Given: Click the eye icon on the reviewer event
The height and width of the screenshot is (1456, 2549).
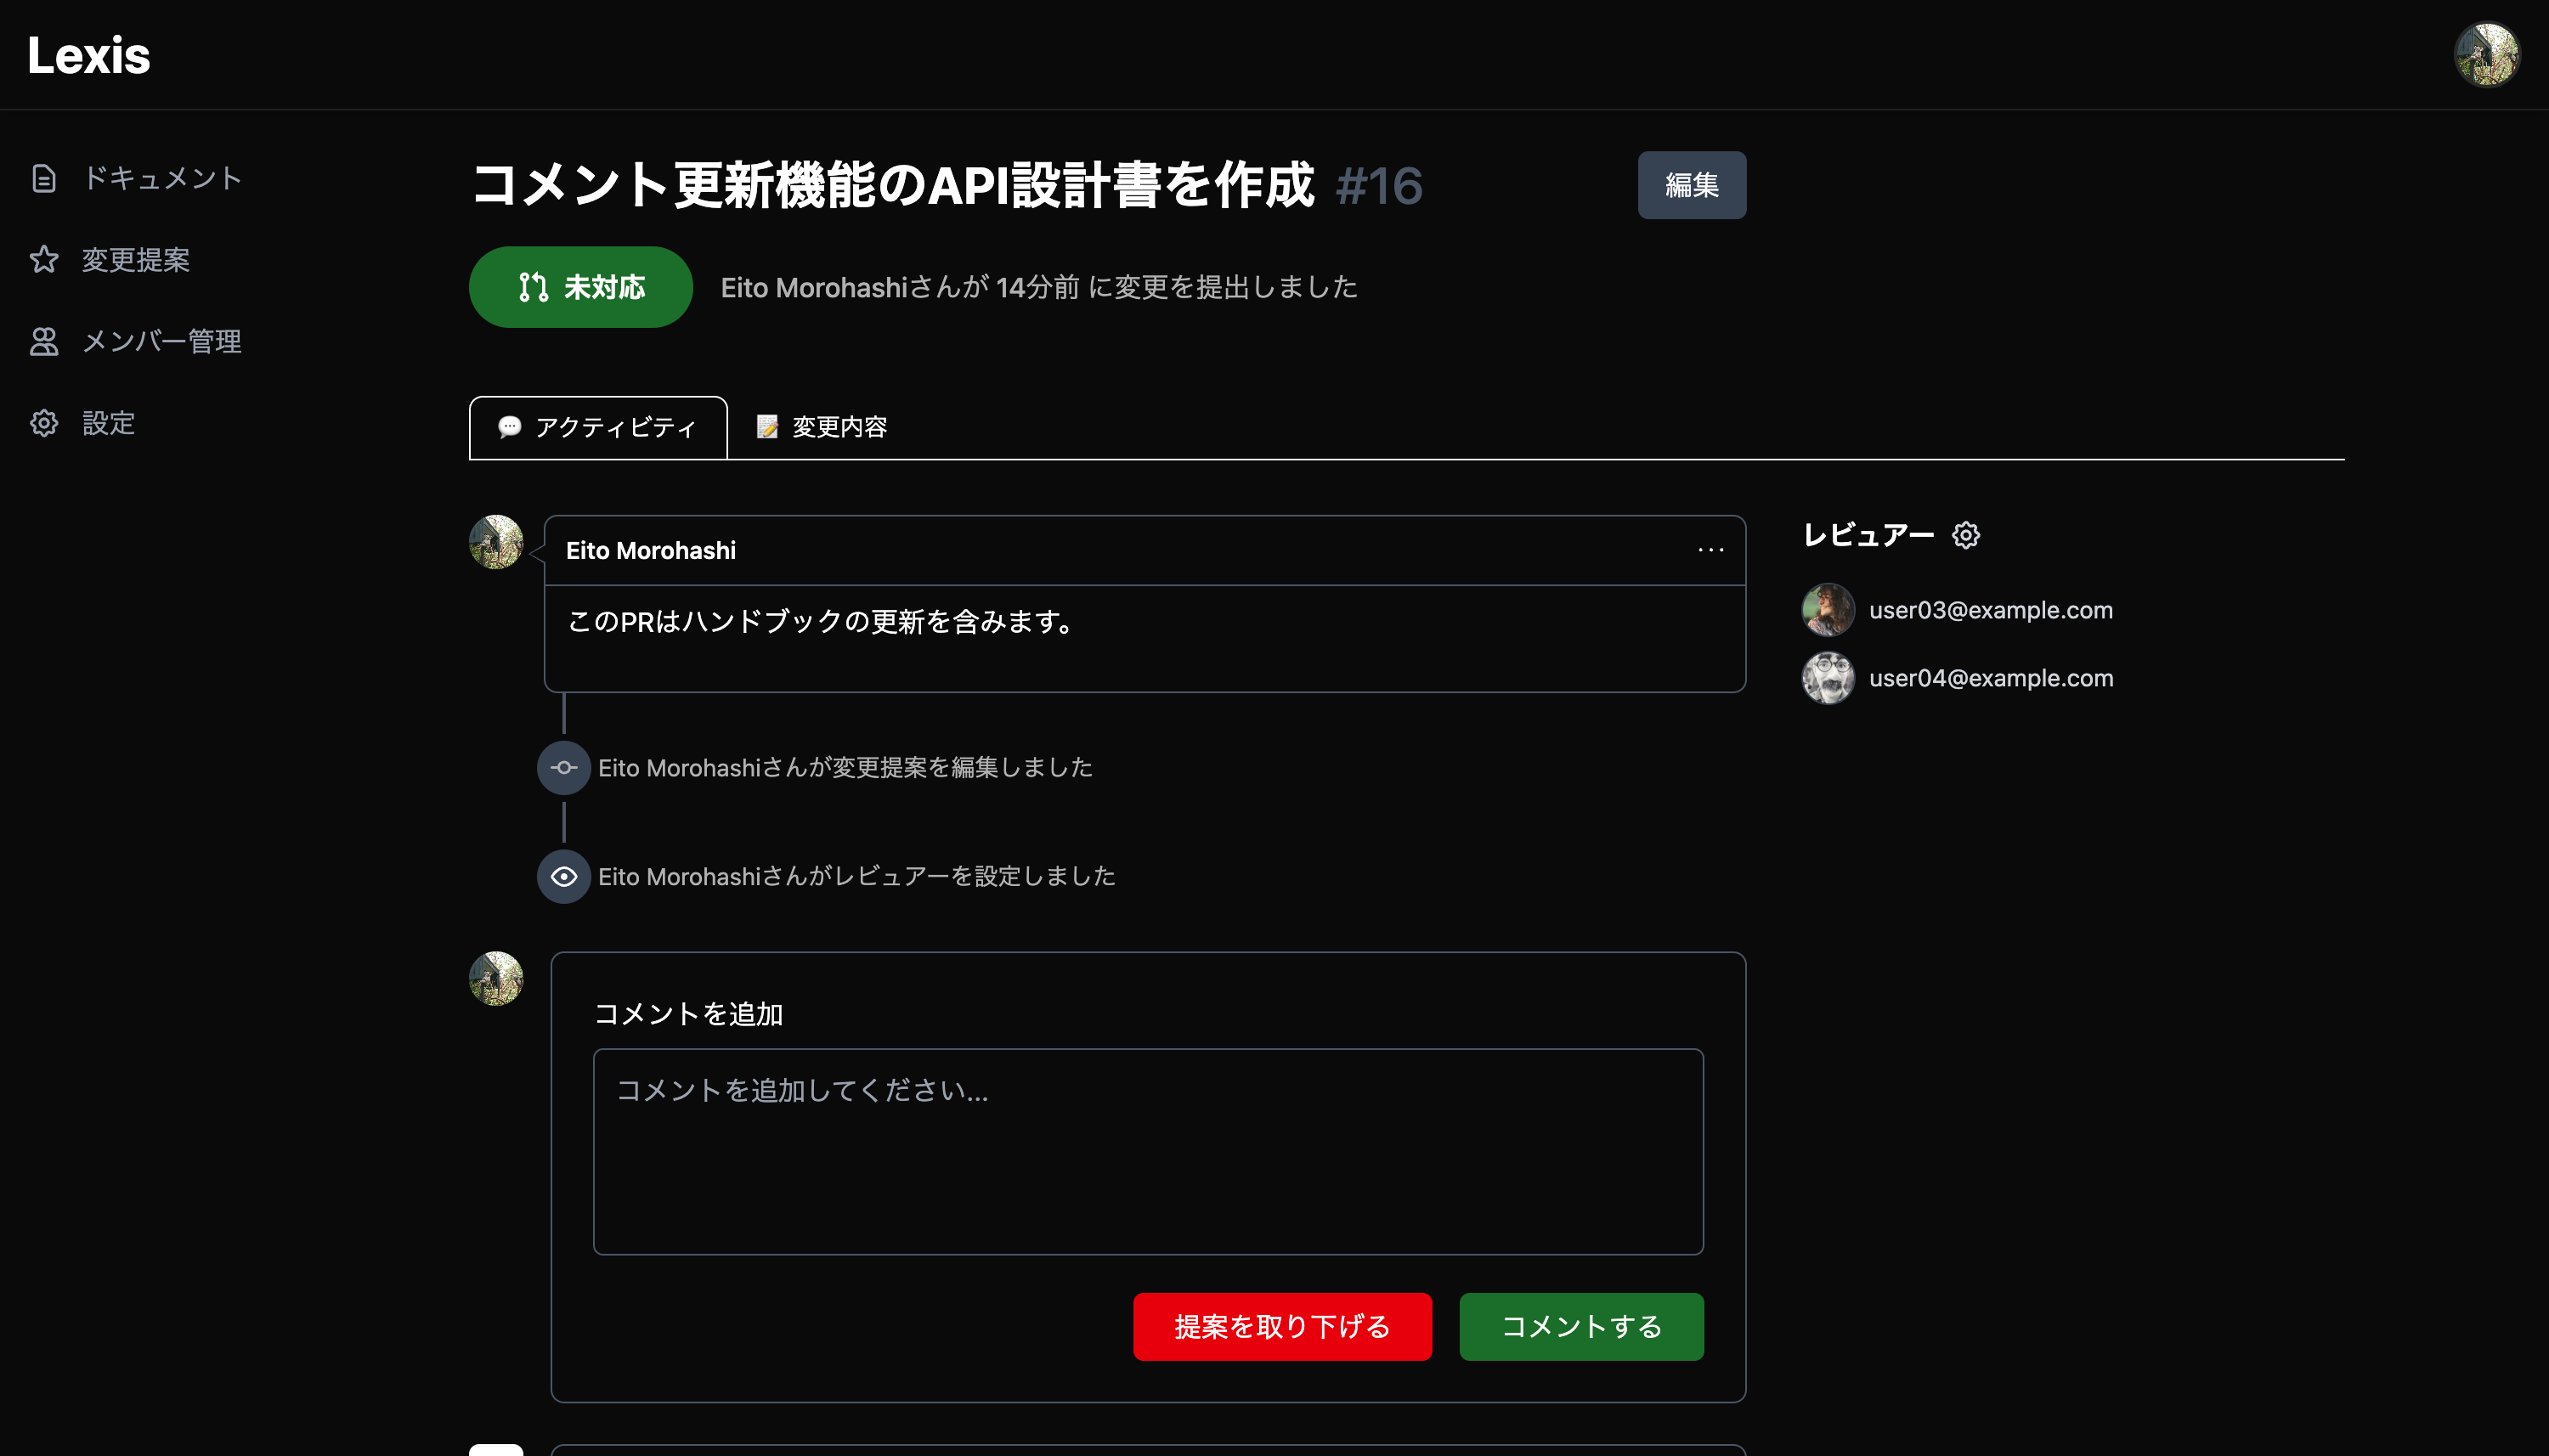Looking at the screenshot, I should point(565,877).
